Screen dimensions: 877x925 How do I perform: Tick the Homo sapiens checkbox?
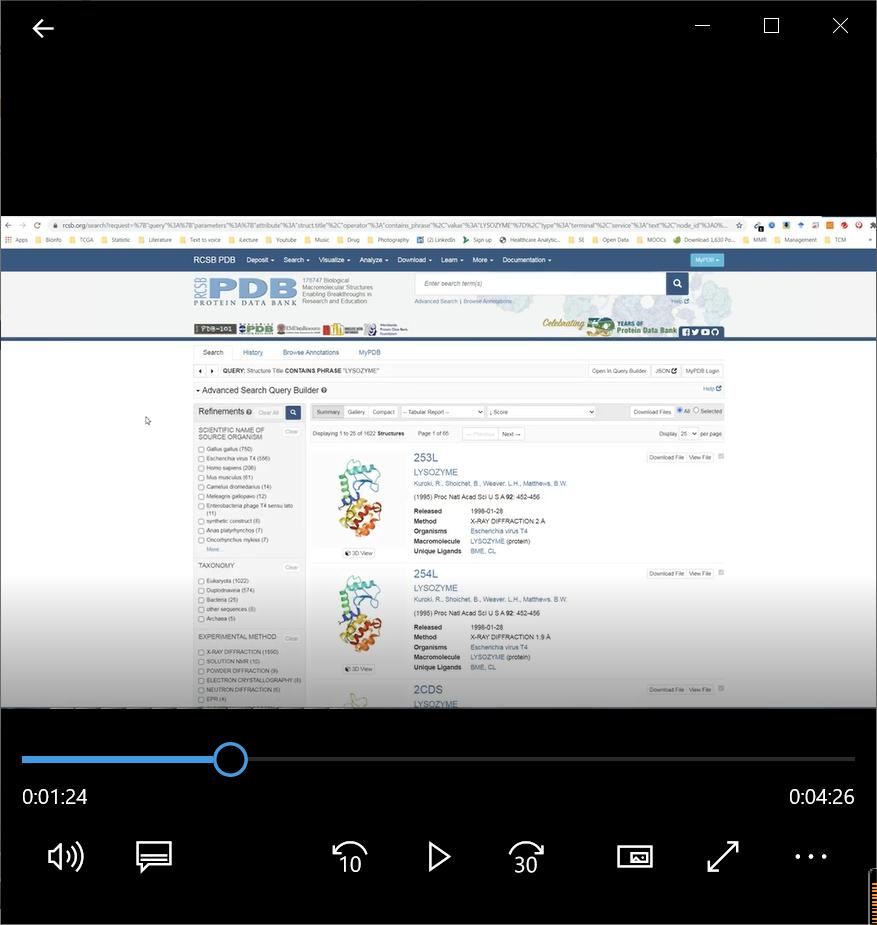click(201, 468)
